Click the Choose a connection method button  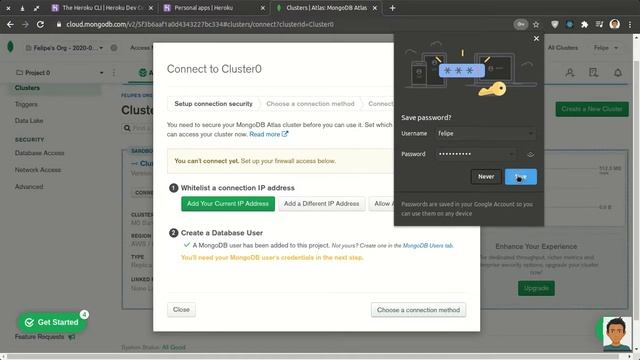coord(418,310)
